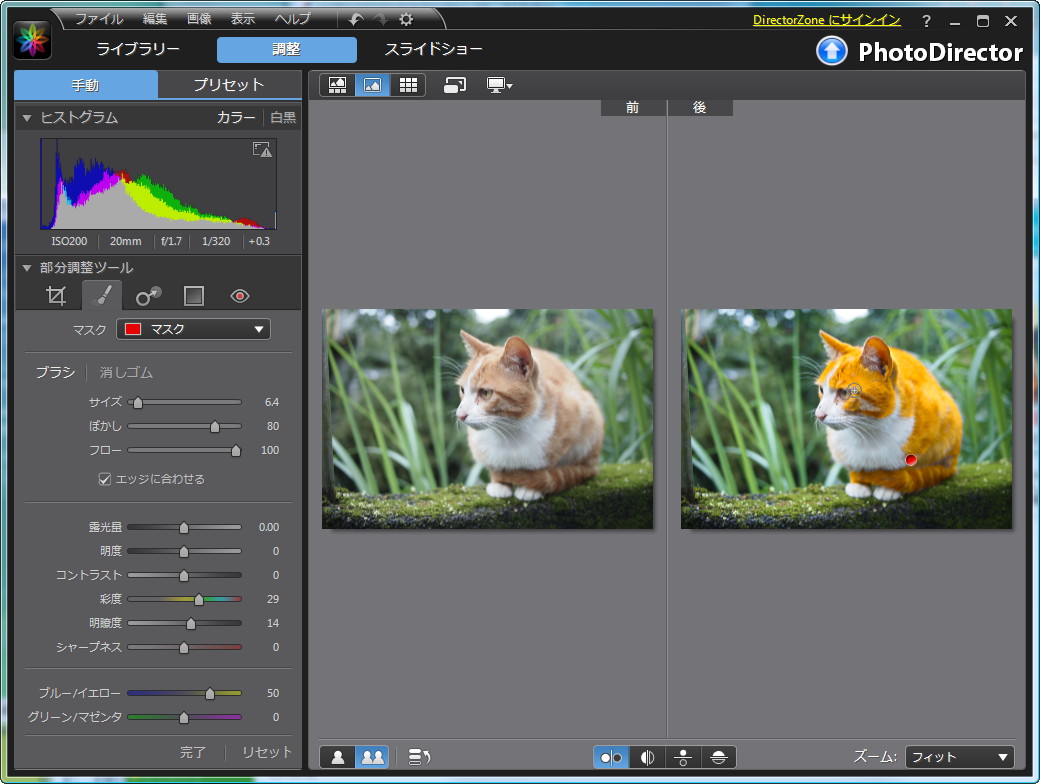Open the ファイル menu
The height and width of the screenshot is (784, 1040).
[96, 18]
